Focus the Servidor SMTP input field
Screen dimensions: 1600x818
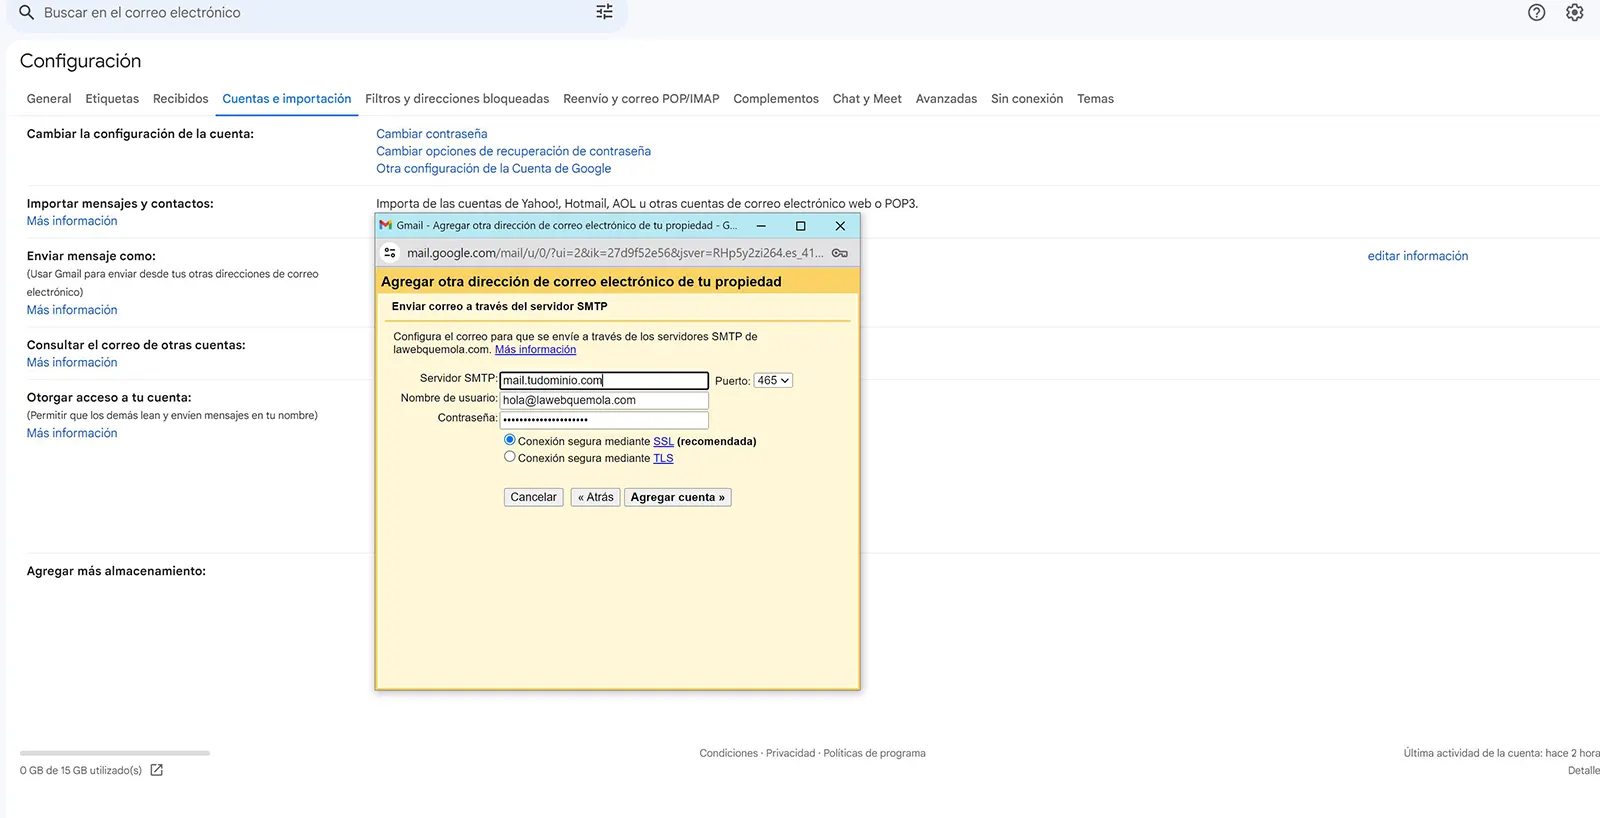tap(604, 381)
